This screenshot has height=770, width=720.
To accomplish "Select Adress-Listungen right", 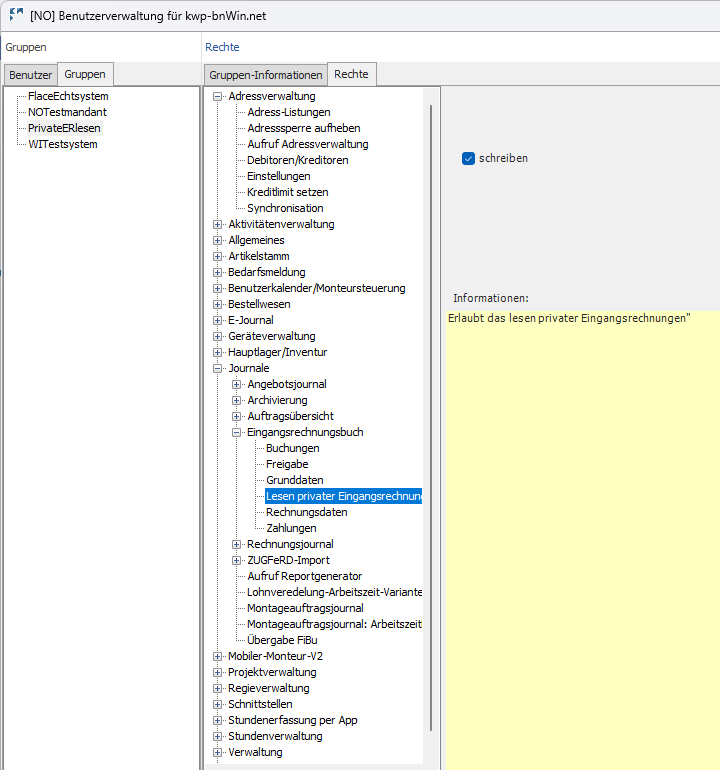I will coord(289,112).
